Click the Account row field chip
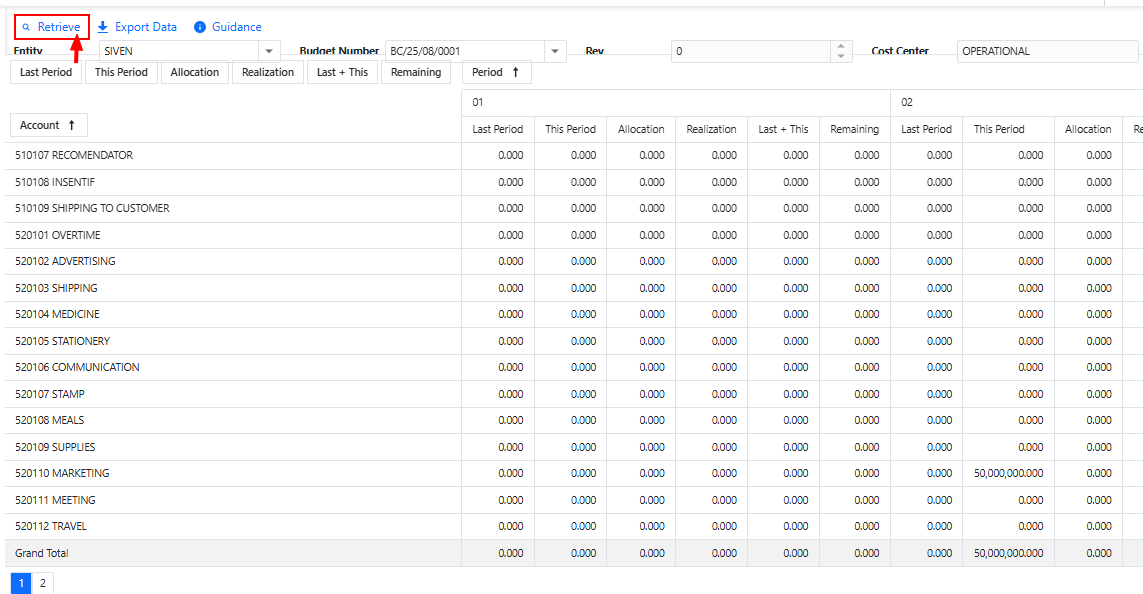The width and height of the screenshot is (1143, 594). tap(49, 125)
